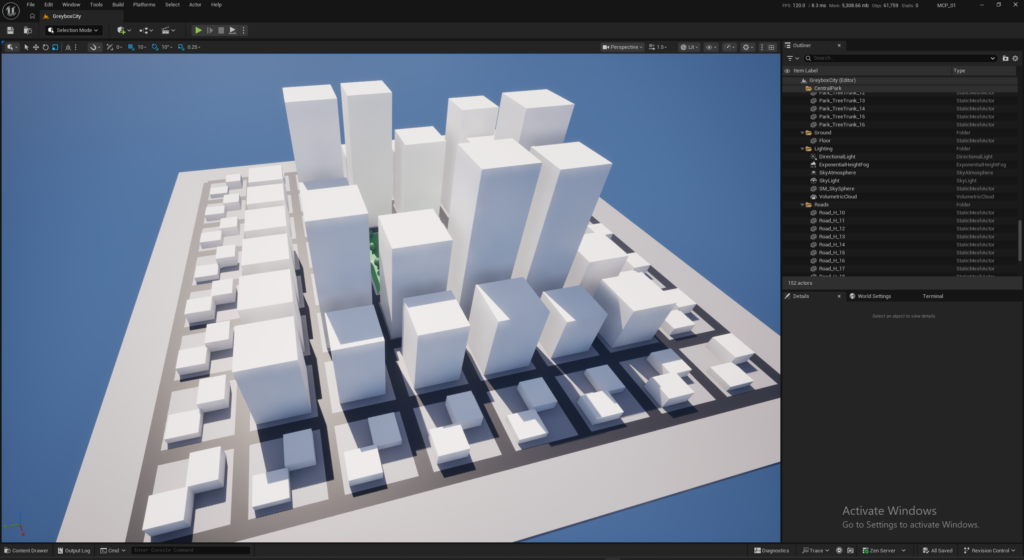The height and width of the screenshot is (560, 1024).
Task: Switch to the Terminal tab
Action: coord(933,296)
